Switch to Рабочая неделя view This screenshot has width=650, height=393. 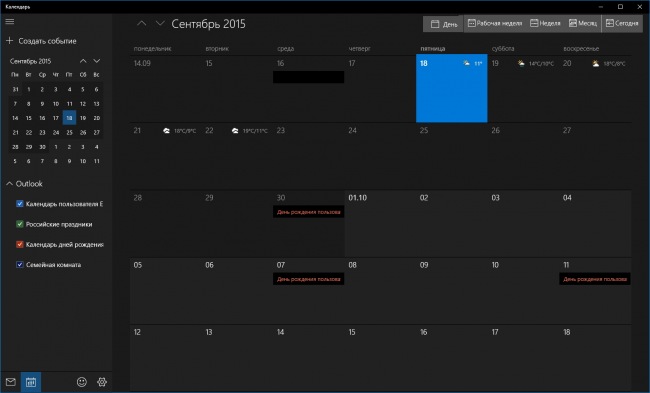(495, 24)
